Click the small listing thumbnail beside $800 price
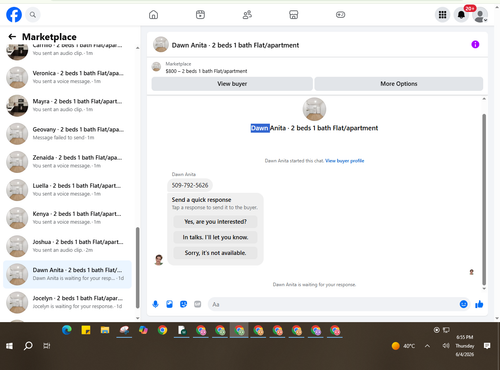The image size is (500, 370). (x=156, y=67)
